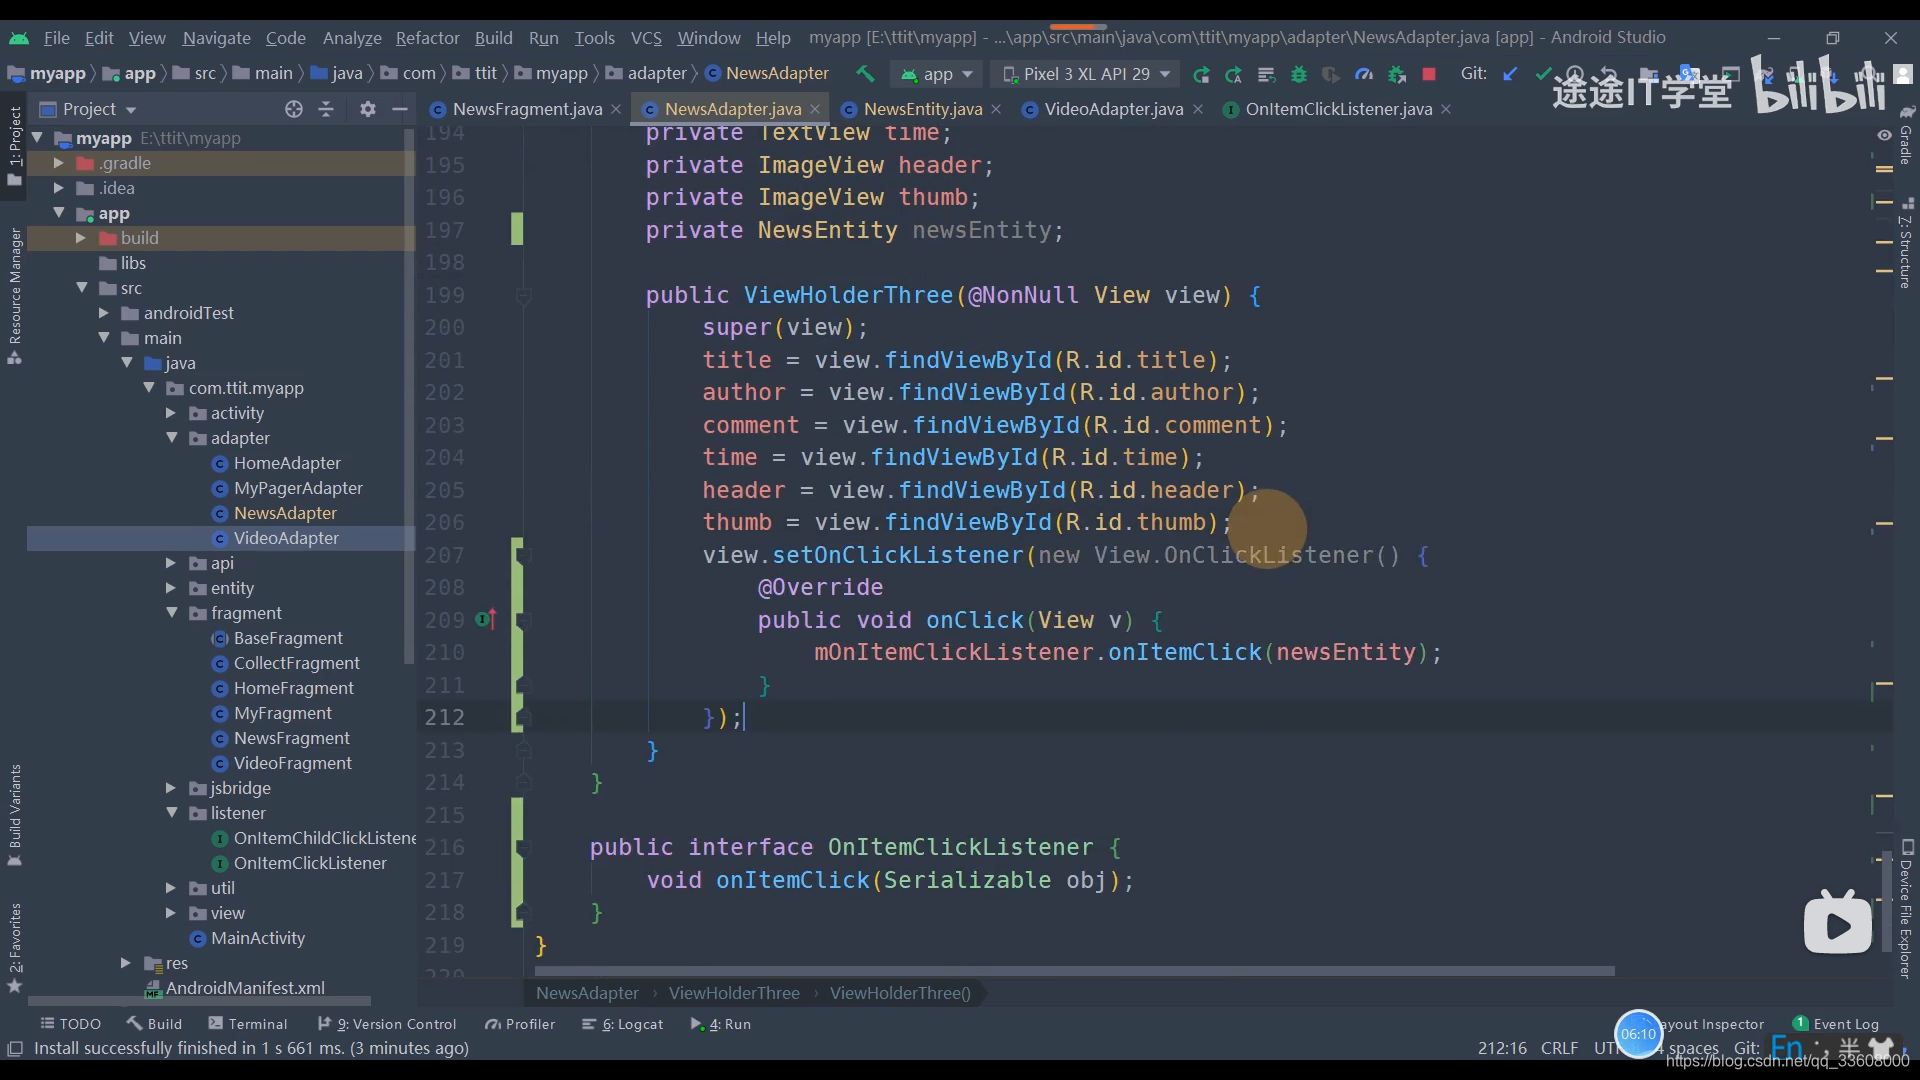1920x1080 pixels.
Task: Close the NewsAdapter.java tab
Action: (x=815, y=109)
